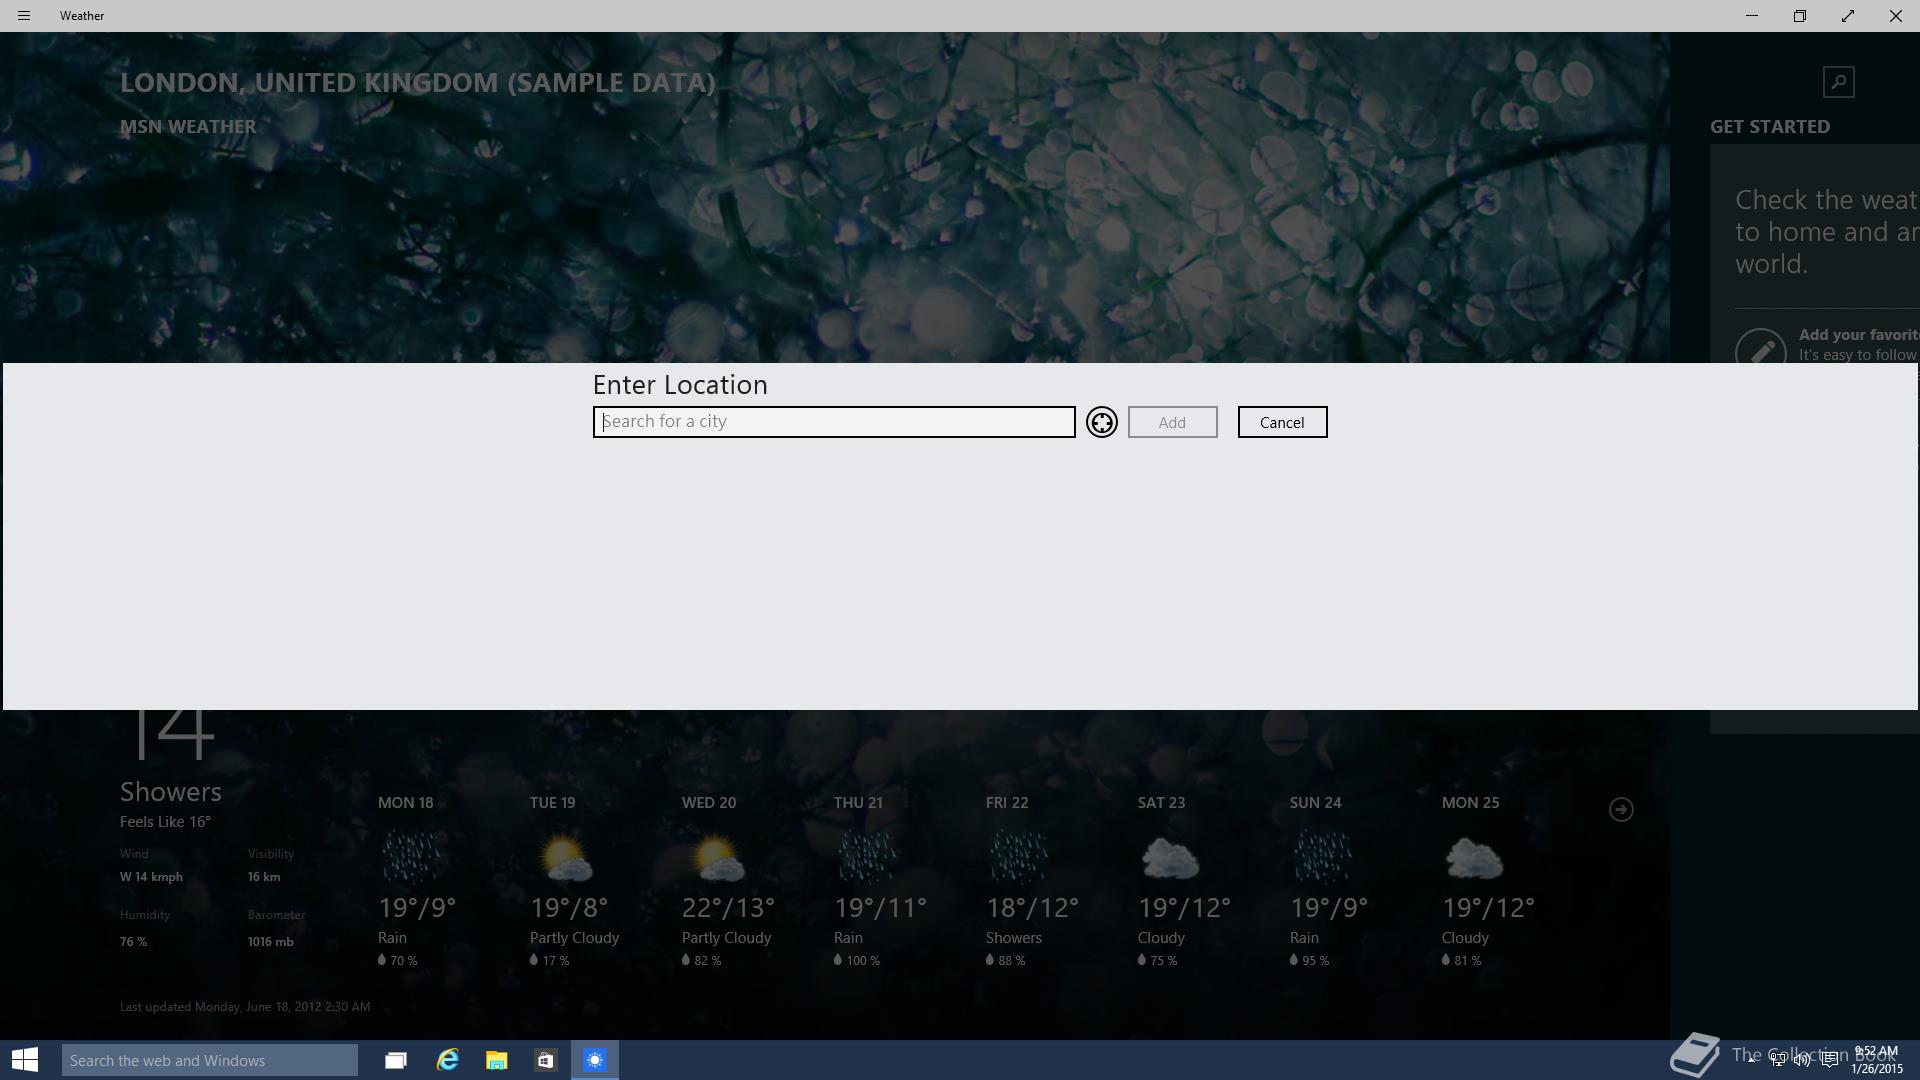Click the 1016 mb barometer value
Image resolution: width=1920 pixels, height=1080 pixels.
(x=271, y=942)
